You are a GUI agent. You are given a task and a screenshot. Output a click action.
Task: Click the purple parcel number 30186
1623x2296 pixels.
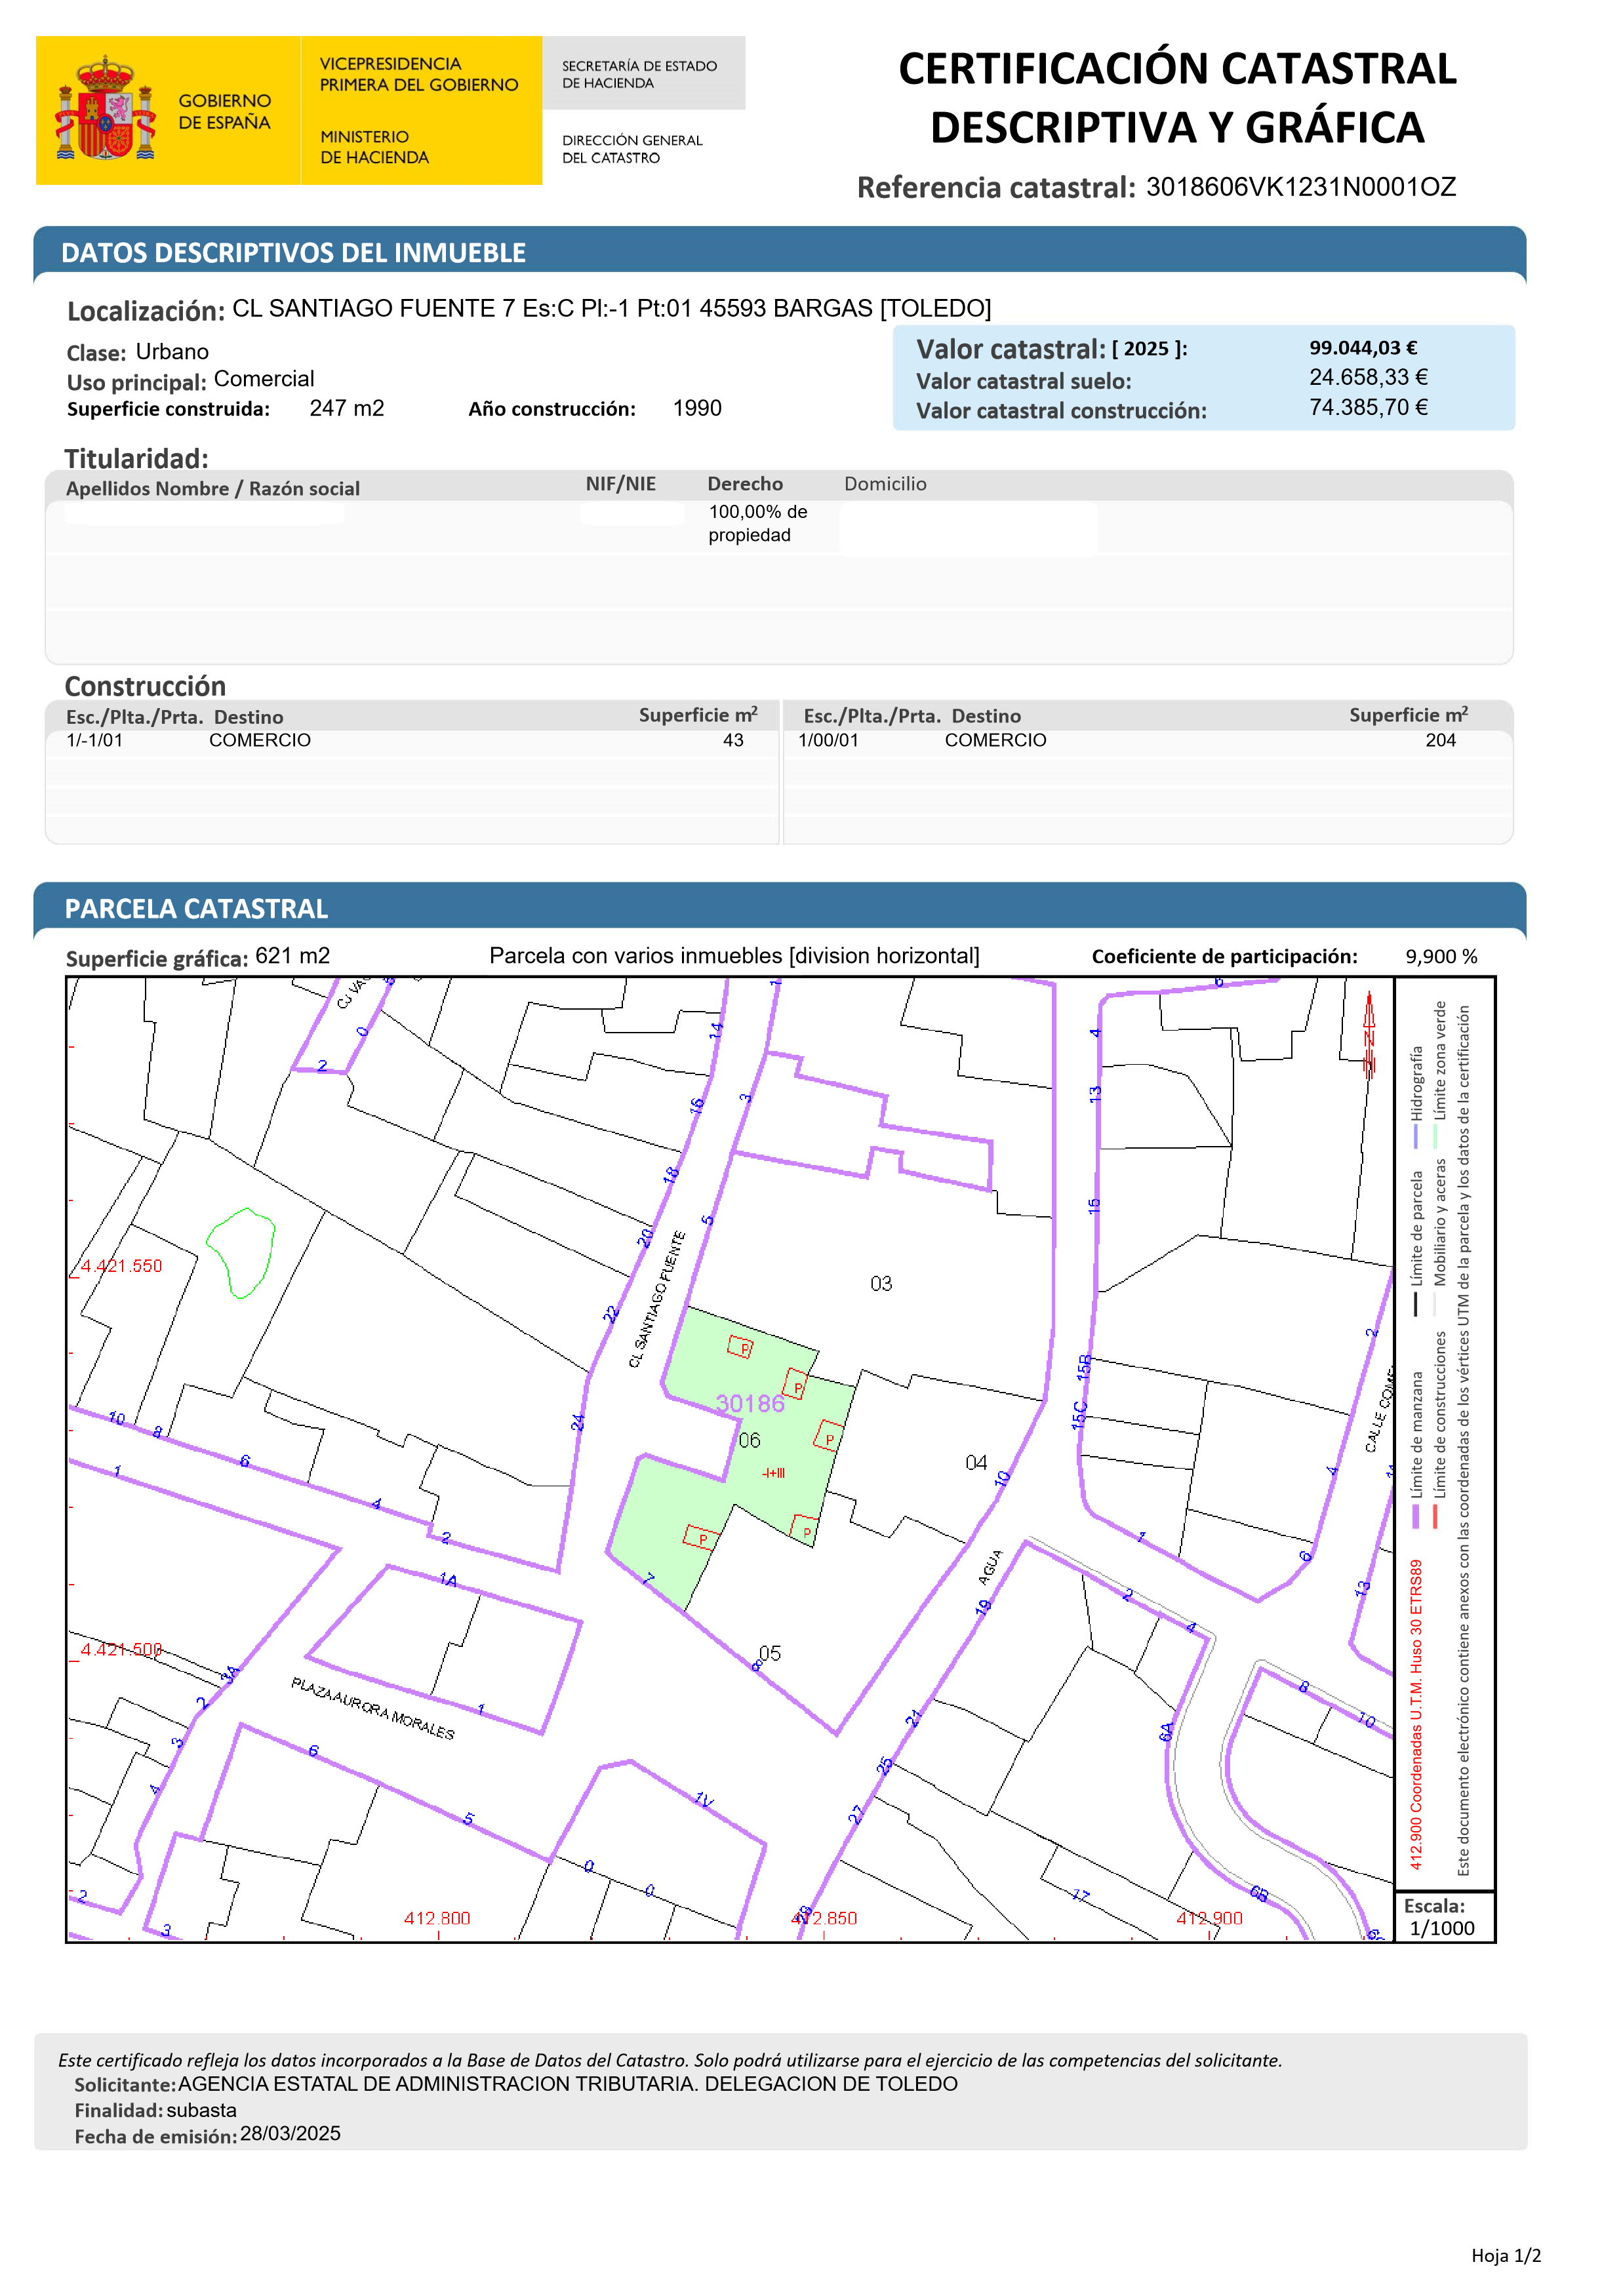pyautogui.click(x=750, y=1404)
